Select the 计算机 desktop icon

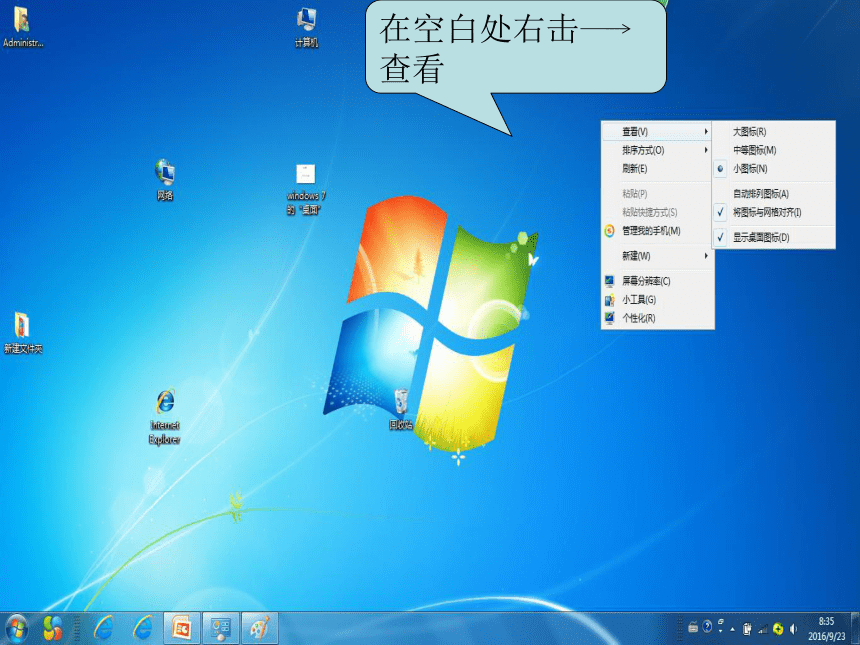(x=306, y=27)
